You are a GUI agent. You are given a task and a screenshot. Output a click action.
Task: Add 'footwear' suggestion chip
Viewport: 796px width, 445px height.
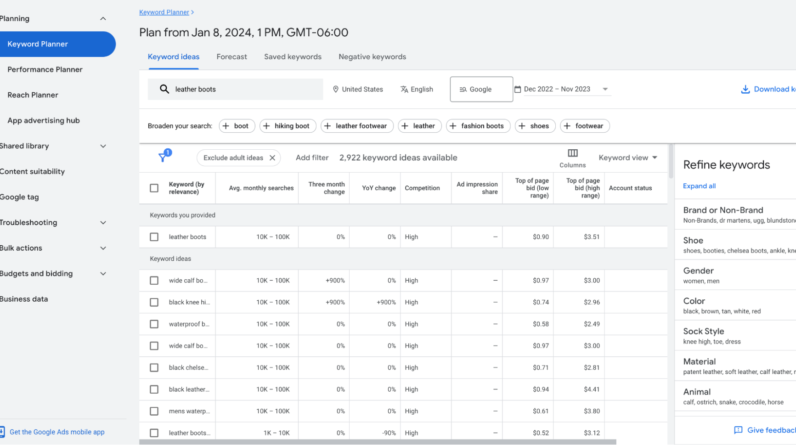(x=585, y=126)
